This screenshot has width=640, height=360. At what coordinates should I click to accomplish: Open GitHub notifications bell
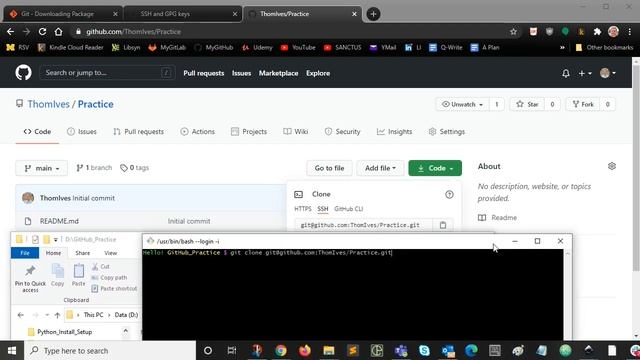[x=566, y=73]
